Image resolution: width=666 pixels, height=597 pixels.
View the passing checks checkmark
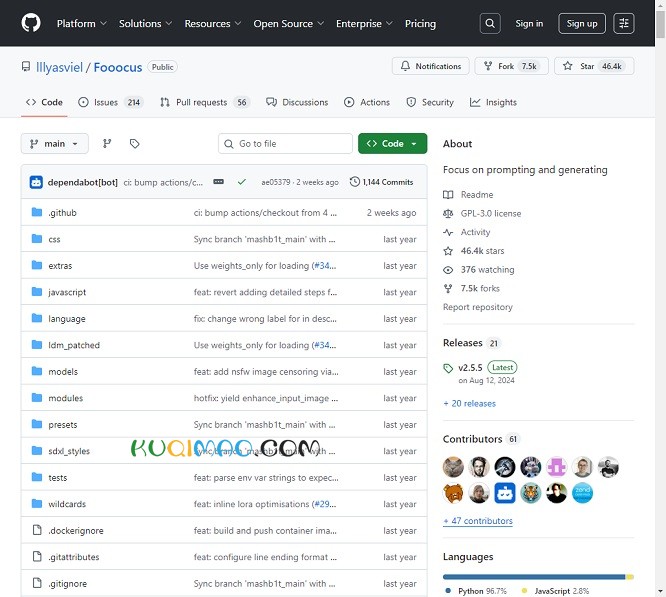click(242, 182)
